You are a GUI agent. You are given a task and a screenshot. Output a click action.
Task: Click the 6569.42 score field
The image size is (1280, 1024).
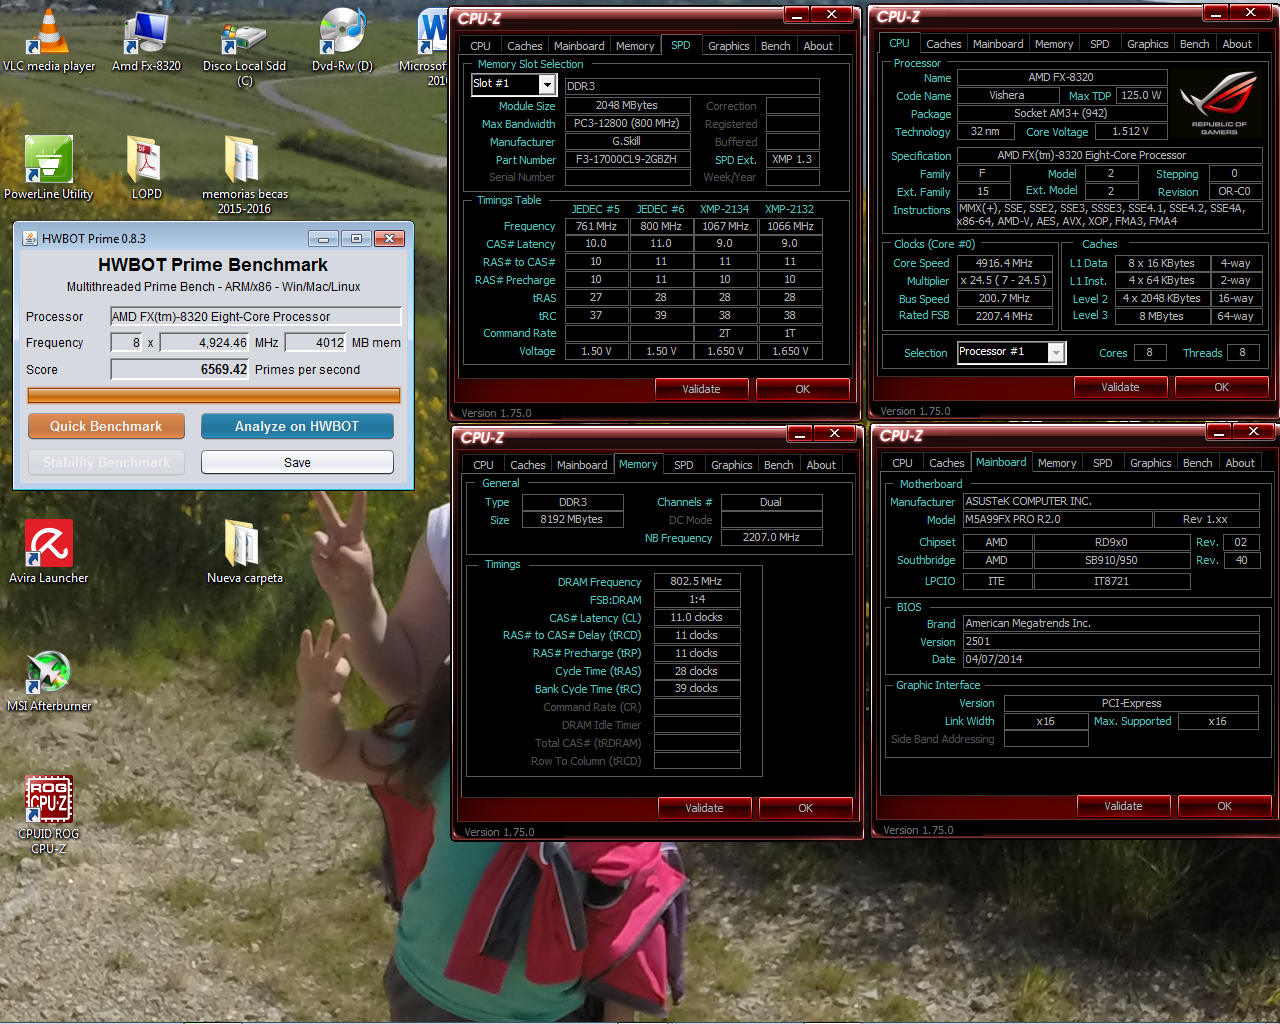click(x=180, y=369)
